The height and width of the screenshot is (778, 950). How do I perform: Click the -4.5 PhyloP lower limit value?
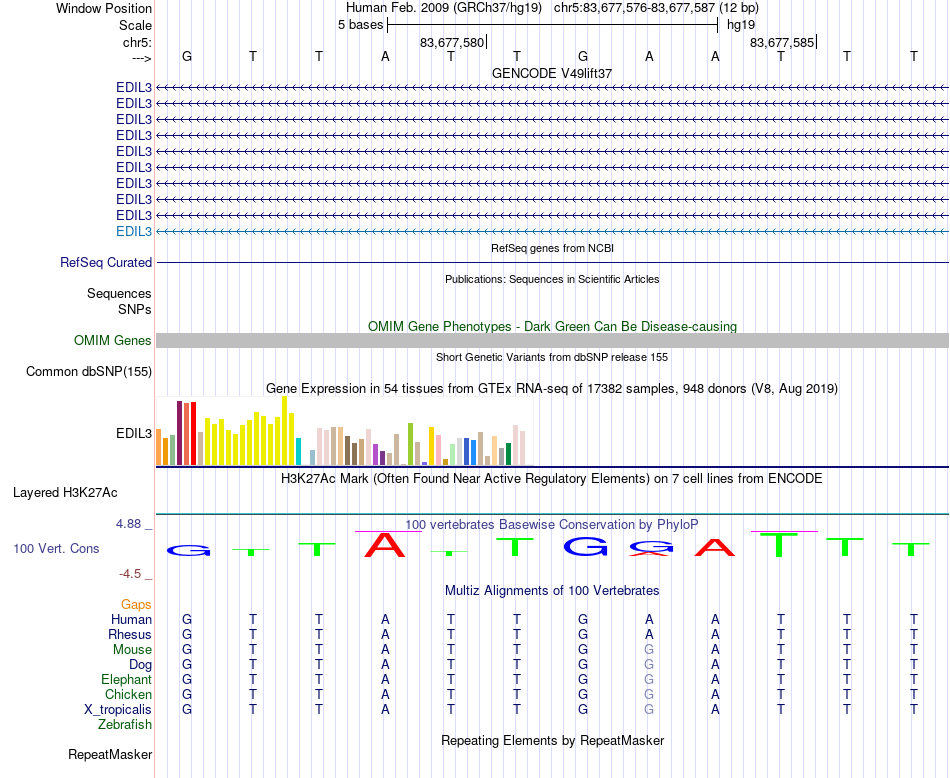coord(130,574)
